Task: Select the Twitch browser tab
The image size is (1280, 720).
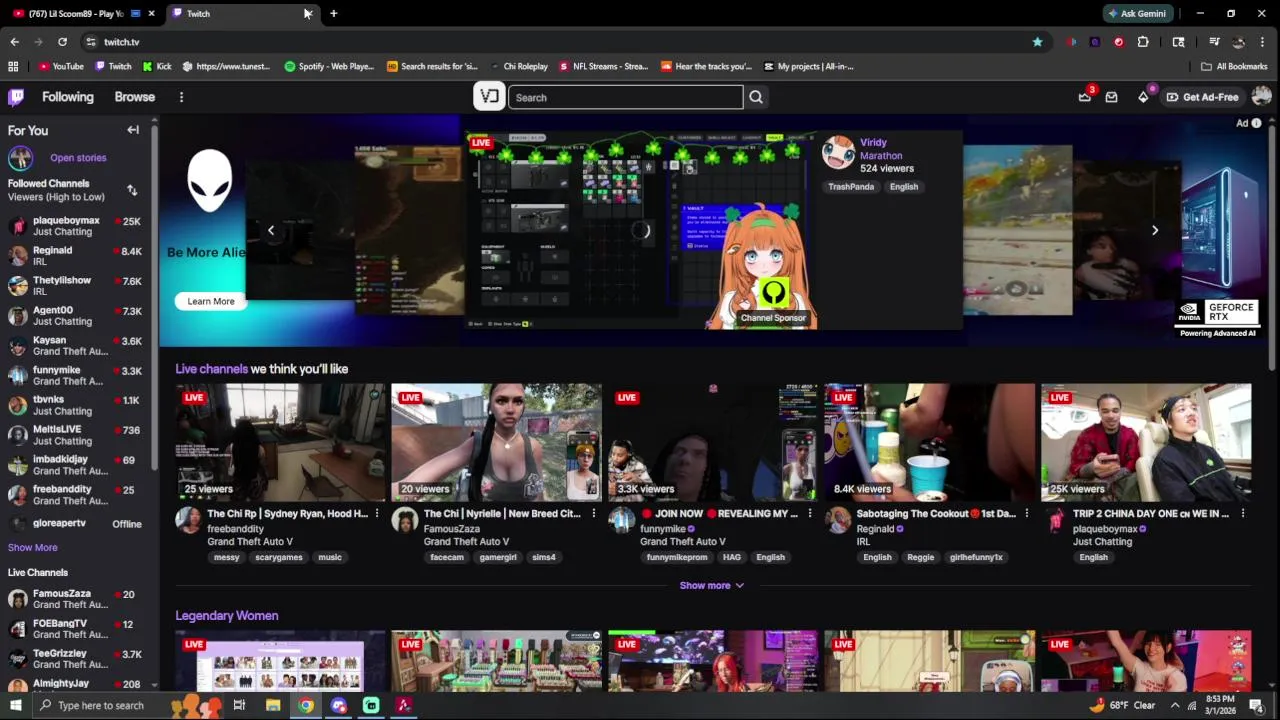Action: point(238,13)
